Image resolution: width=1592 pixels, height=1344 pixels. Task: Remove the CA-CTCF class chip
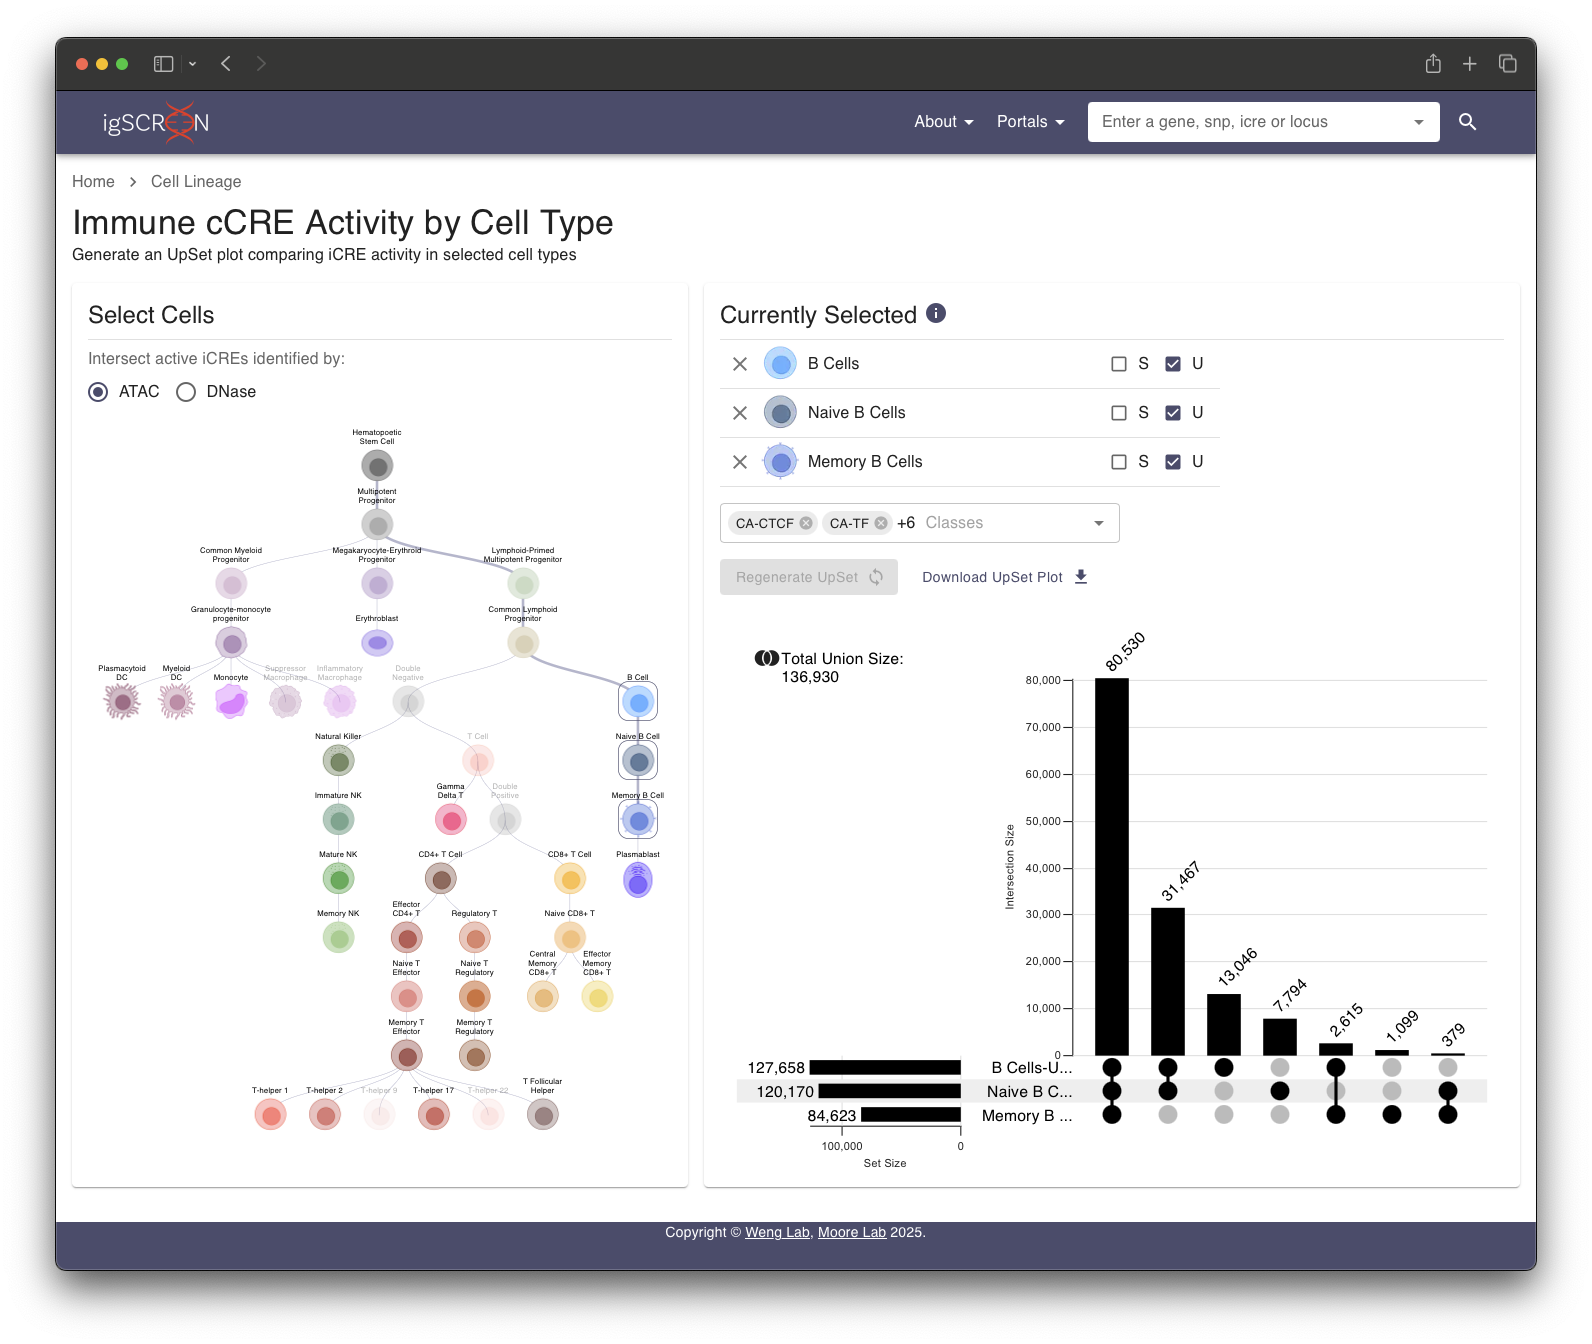[x=806, y=523]
